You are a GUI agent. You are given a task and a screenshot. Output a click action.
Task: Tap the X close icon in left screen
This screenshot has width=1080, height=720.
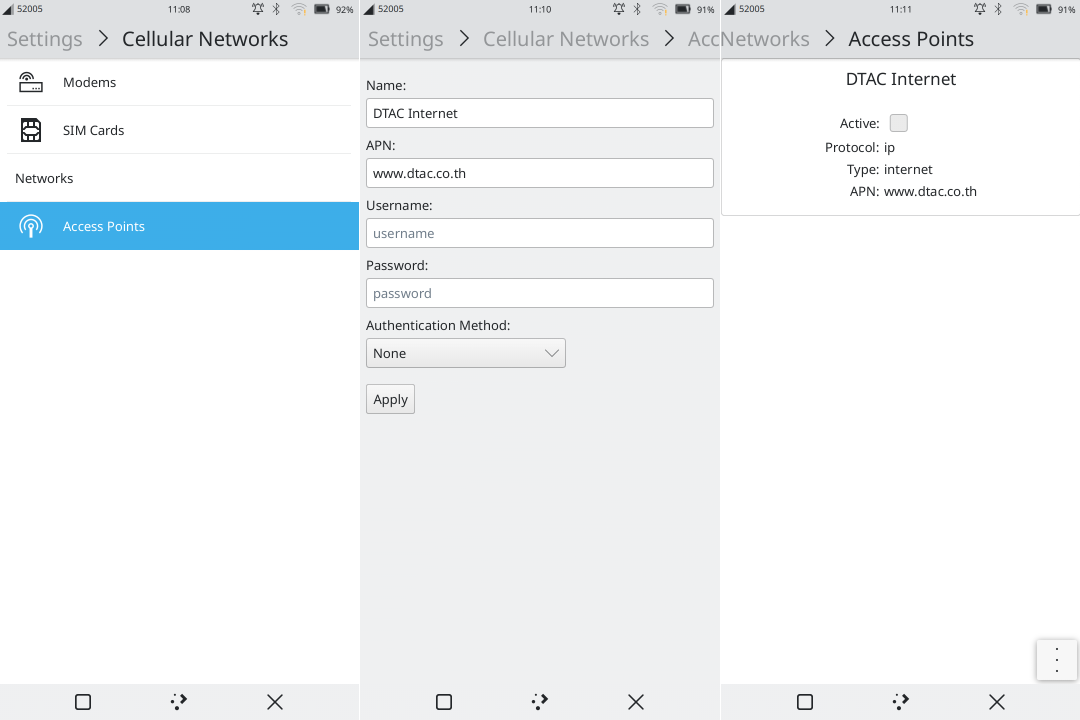click(x=275, y=702)
